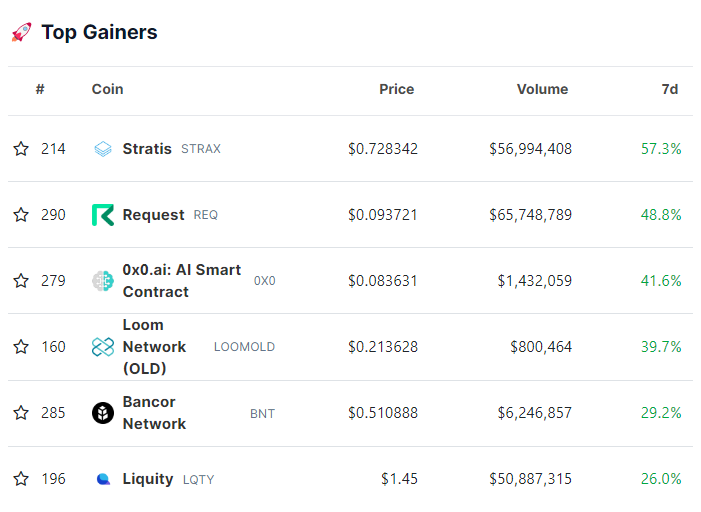Open the Stratis coin name link
701x512 pixels.
[x=147, y=149]
